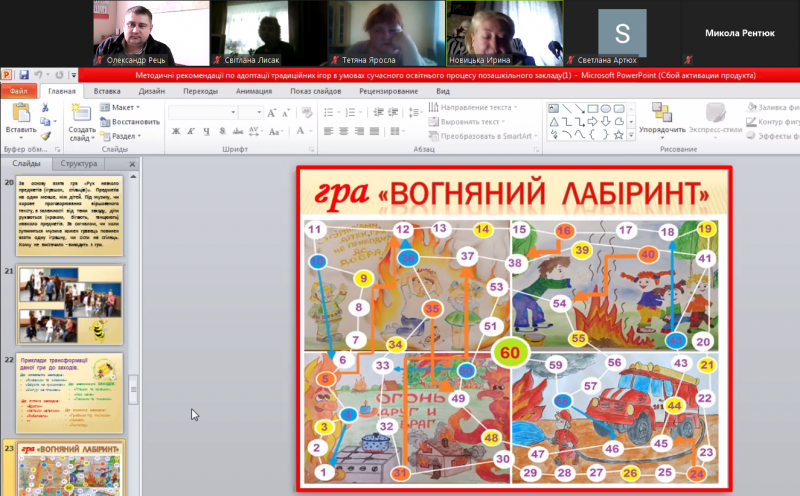This screenshot has width=800, height=496.
Task: Click the Save icon in quick access toolbar
Action: click(x=23, y=75)
